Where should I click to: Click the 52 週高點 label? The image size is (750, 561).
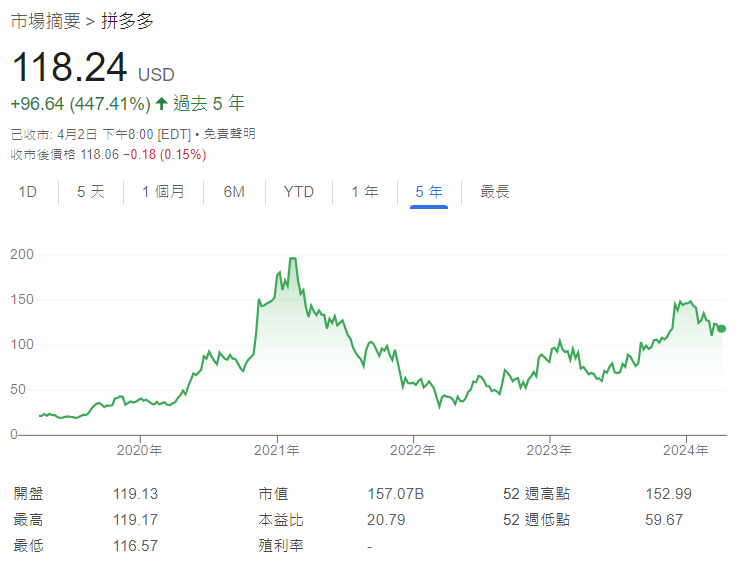pyautogui.click(x=536, y=494)
